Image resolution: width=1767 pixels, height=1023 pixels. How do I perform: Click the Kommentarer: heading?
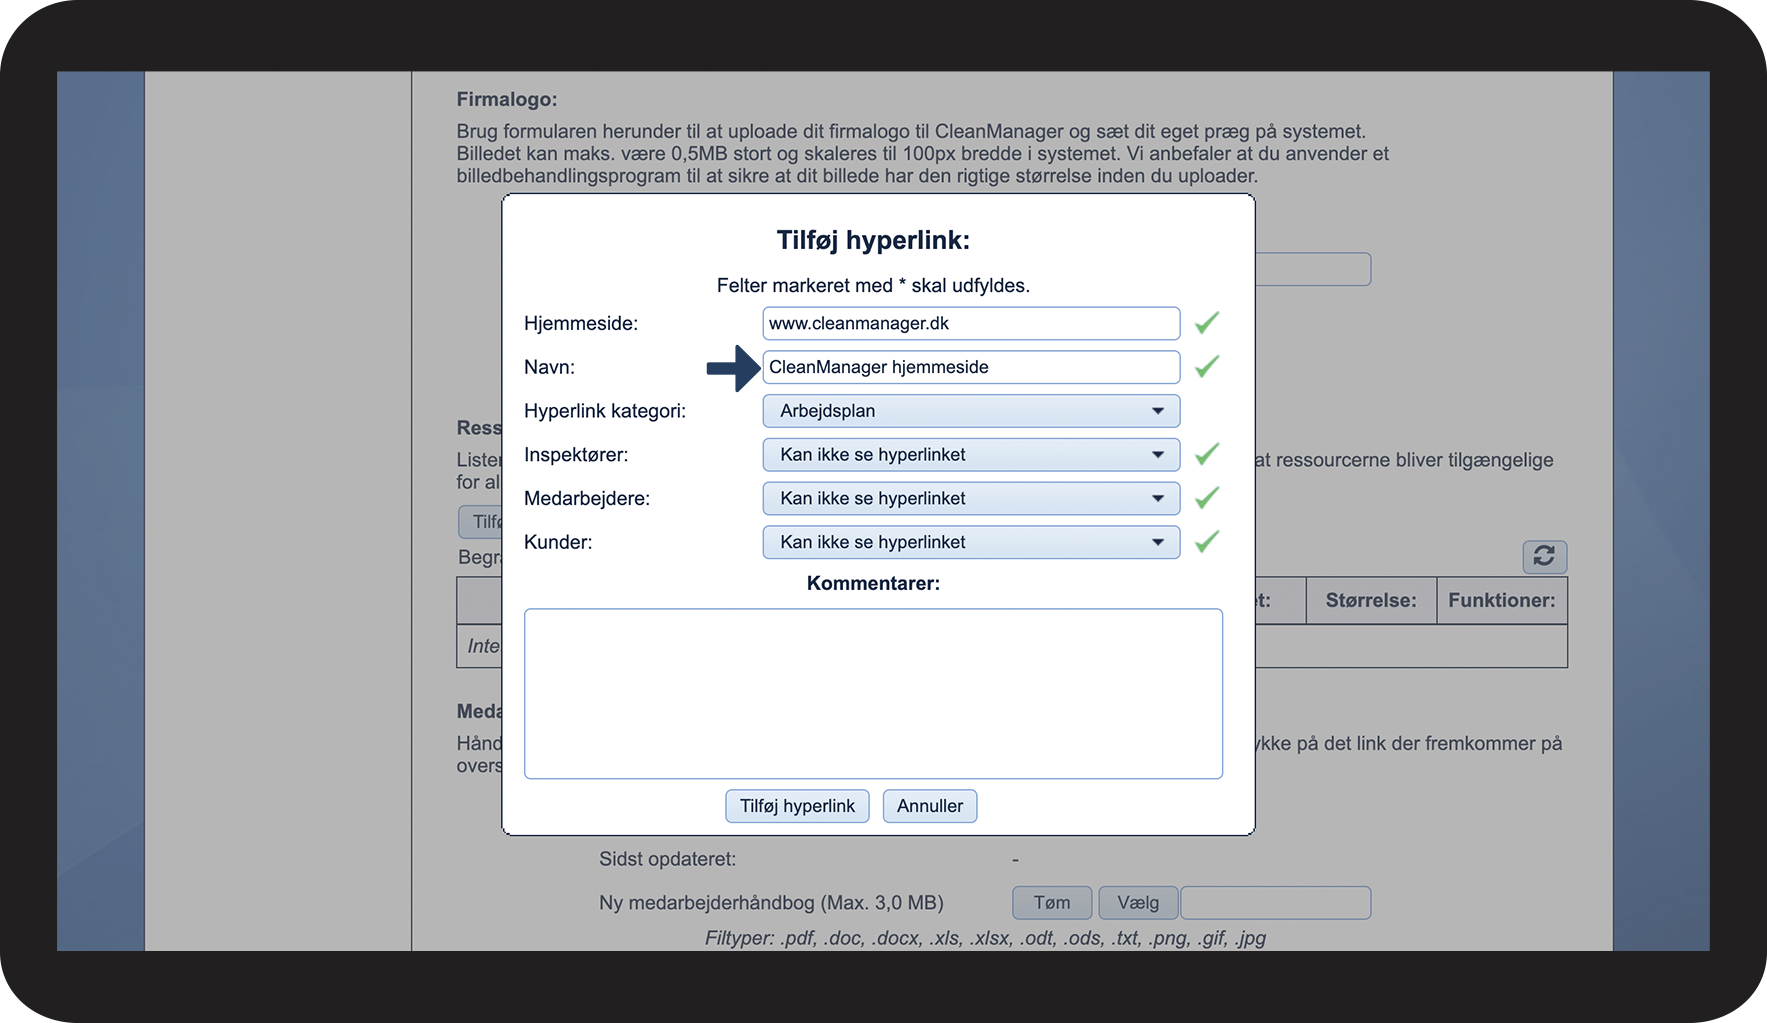click(x=873, y=583)
